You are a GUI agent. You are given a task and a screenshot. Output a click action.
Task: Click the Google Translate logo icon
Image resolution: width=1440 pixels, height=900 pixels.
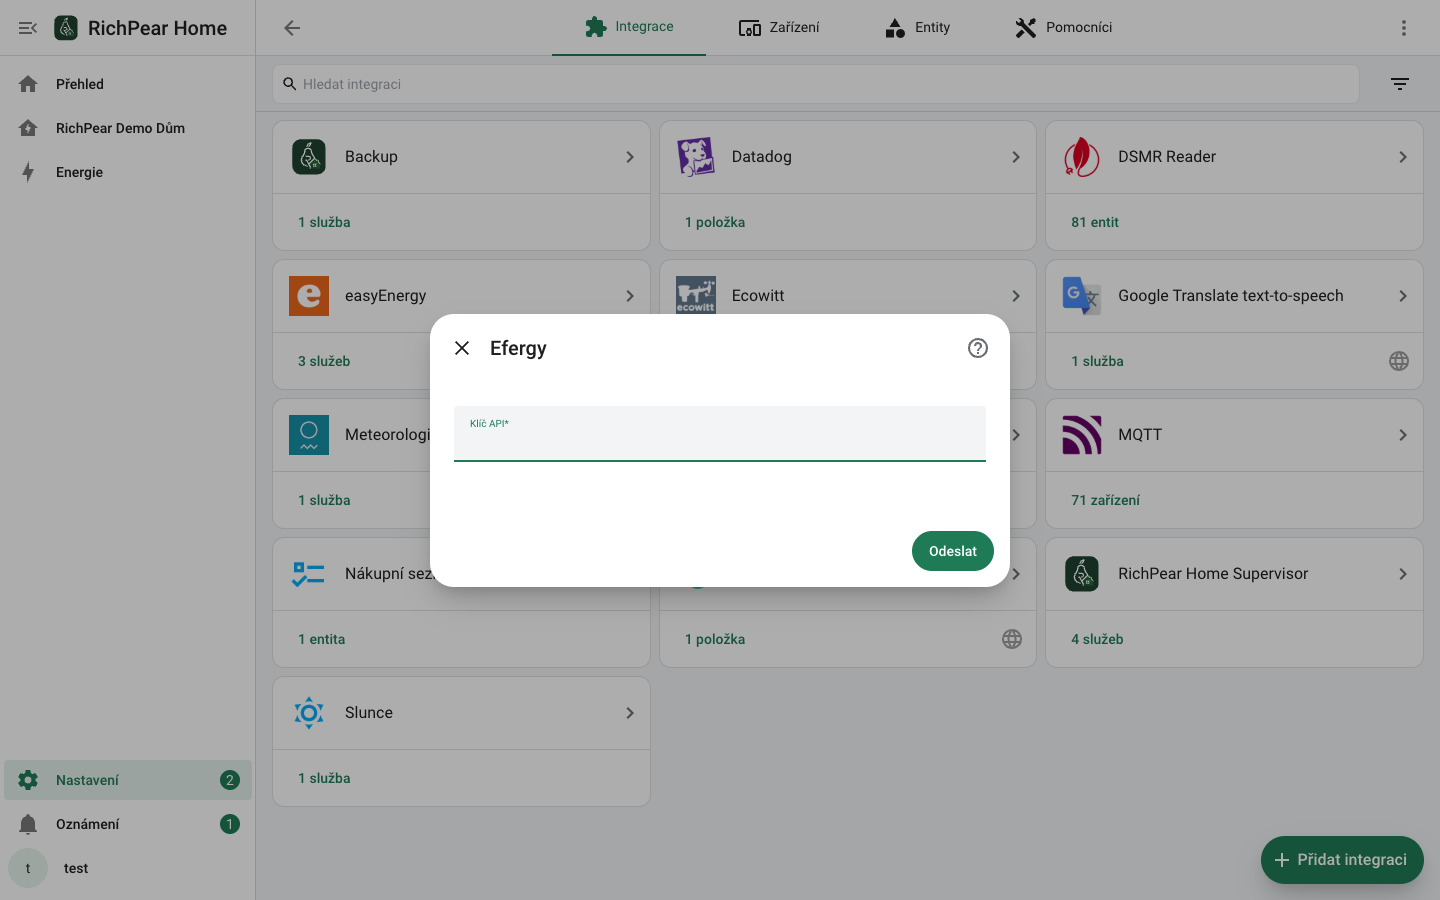tap(1082, 296)
